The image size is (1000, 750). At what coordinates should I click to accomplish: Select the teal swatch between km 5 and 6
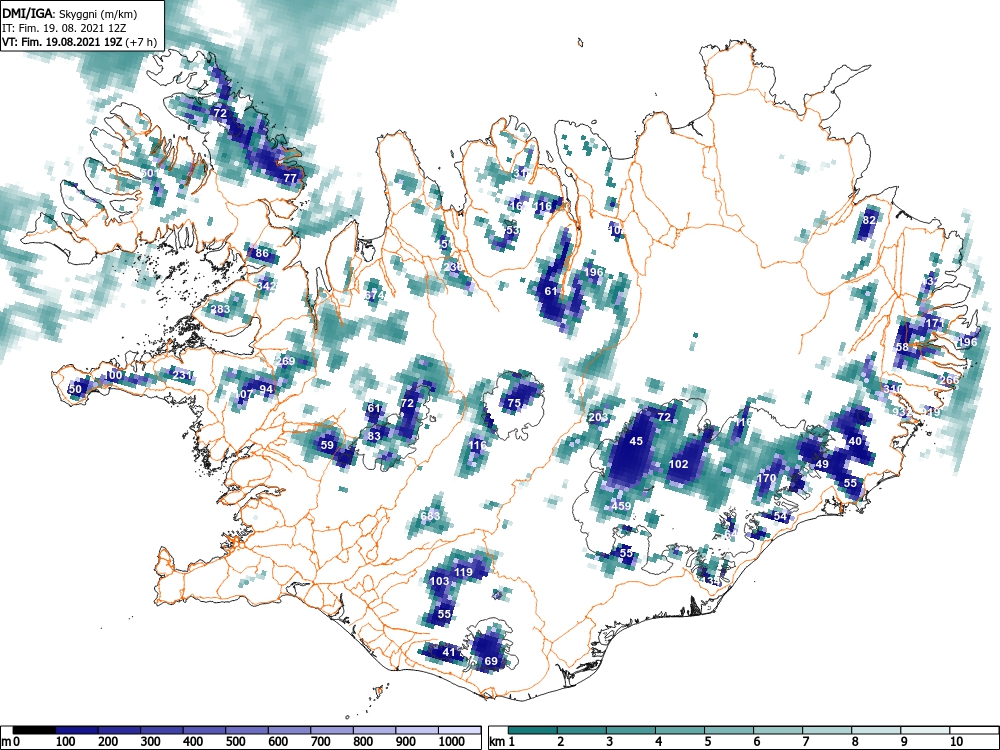[x=729, y=730]
